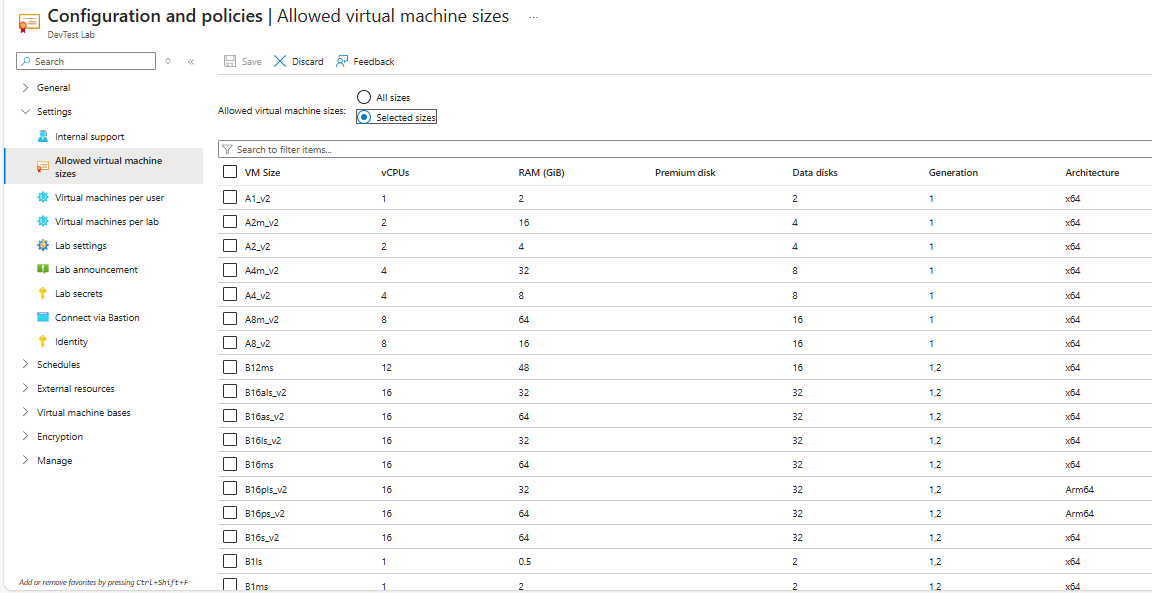This screenshot has width=1152, height=593.
Task: Click the expand/collapse all diamond icon
Action: 168,62
